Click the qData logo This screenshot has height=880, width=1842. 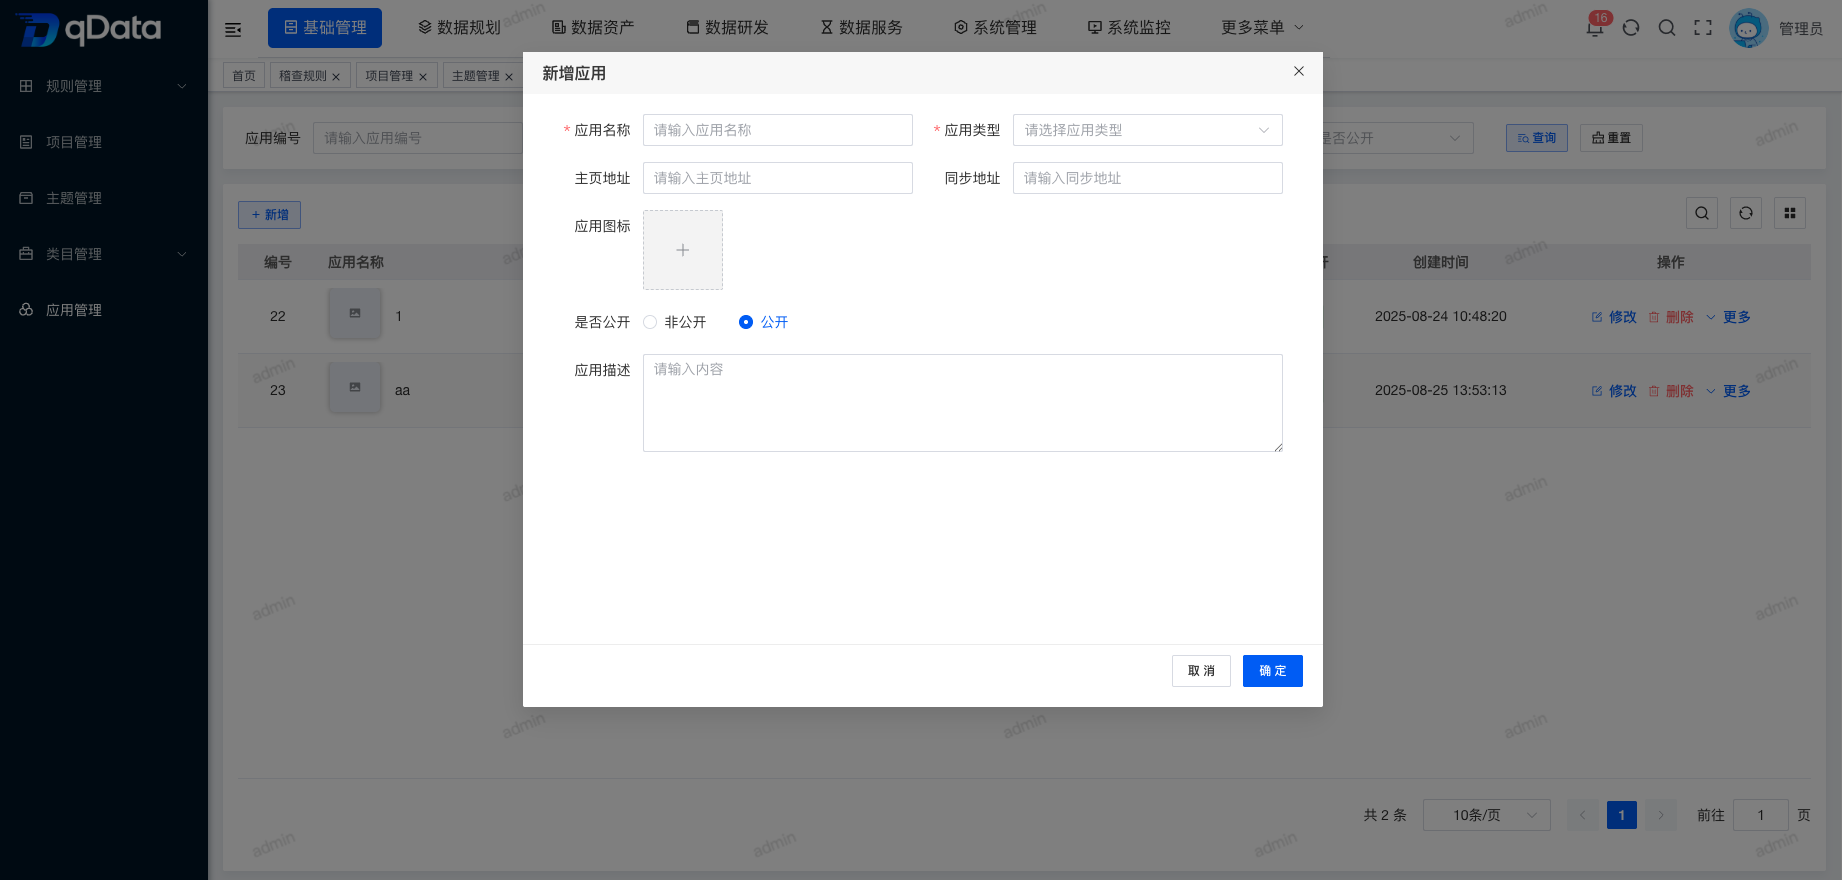coord(88,29)
